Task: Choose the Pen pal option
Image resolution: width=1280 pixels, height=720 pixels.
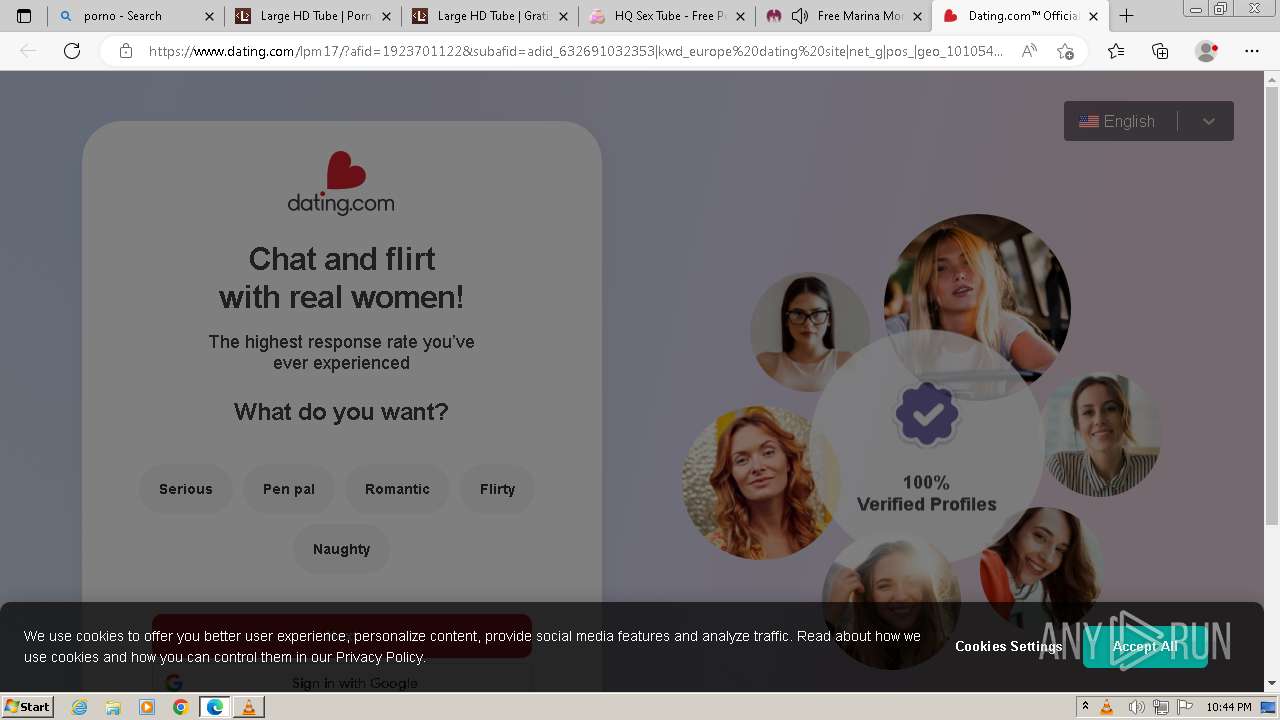Action: point(289,489)
